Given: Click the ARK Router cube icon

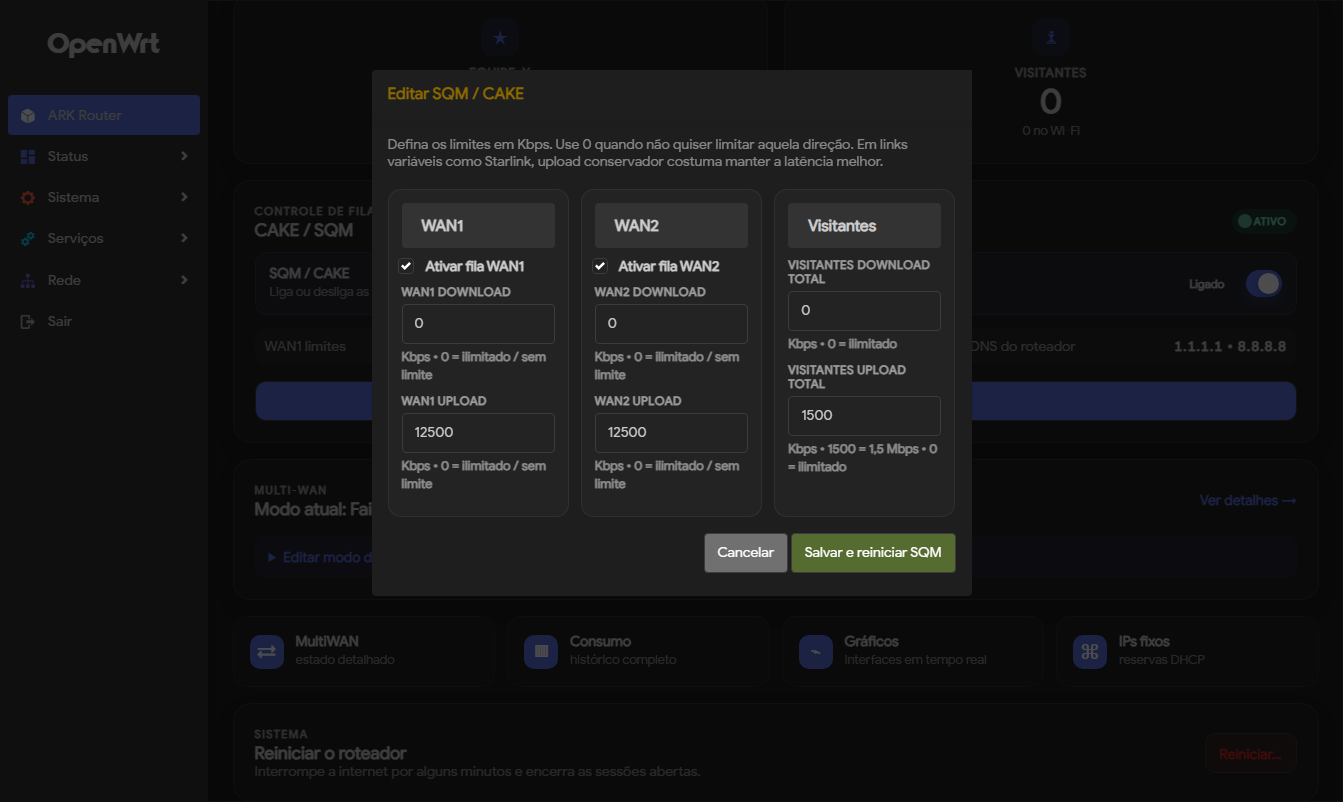Looking at the screenshot, I should coord(28,115).
